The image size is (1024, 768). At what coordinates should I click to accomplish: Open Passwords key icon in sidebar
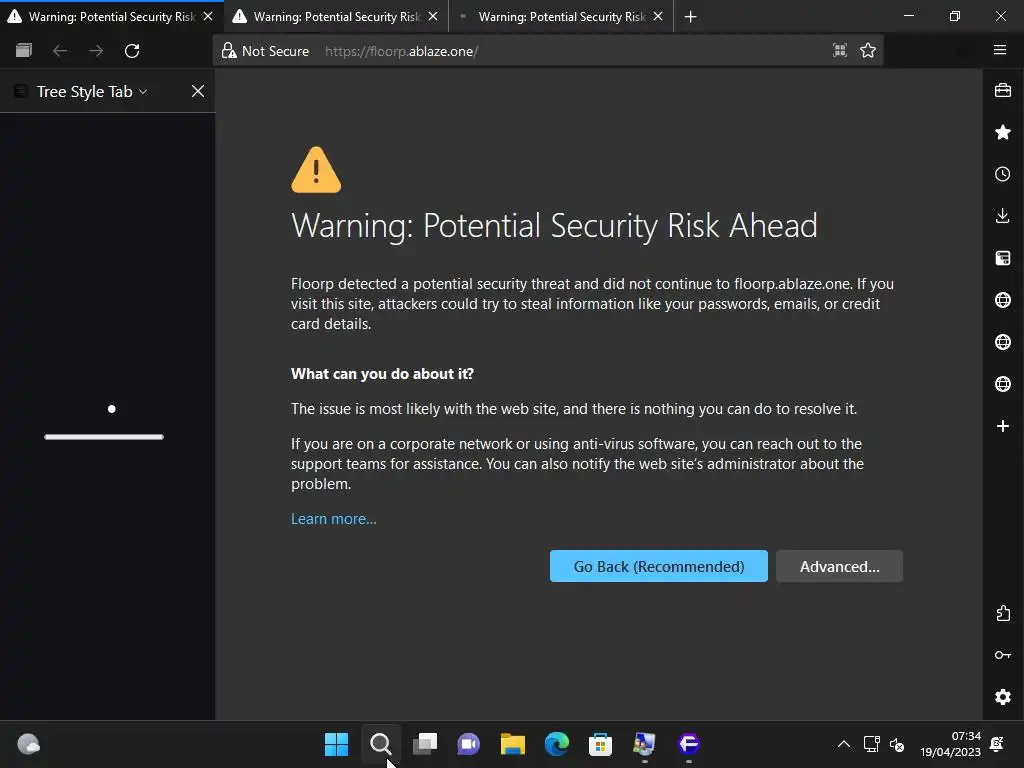click(1002, 655)
